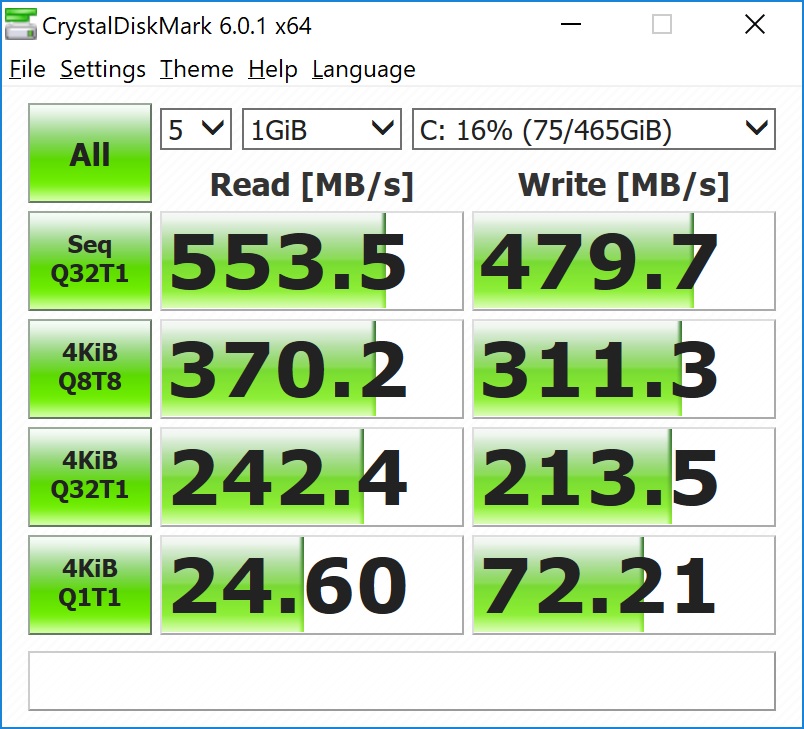This screenshot has width=804, height=729.
Task: Click the 4KiB Q32T1 read result 242.4
Action: [x=312, y=477]
